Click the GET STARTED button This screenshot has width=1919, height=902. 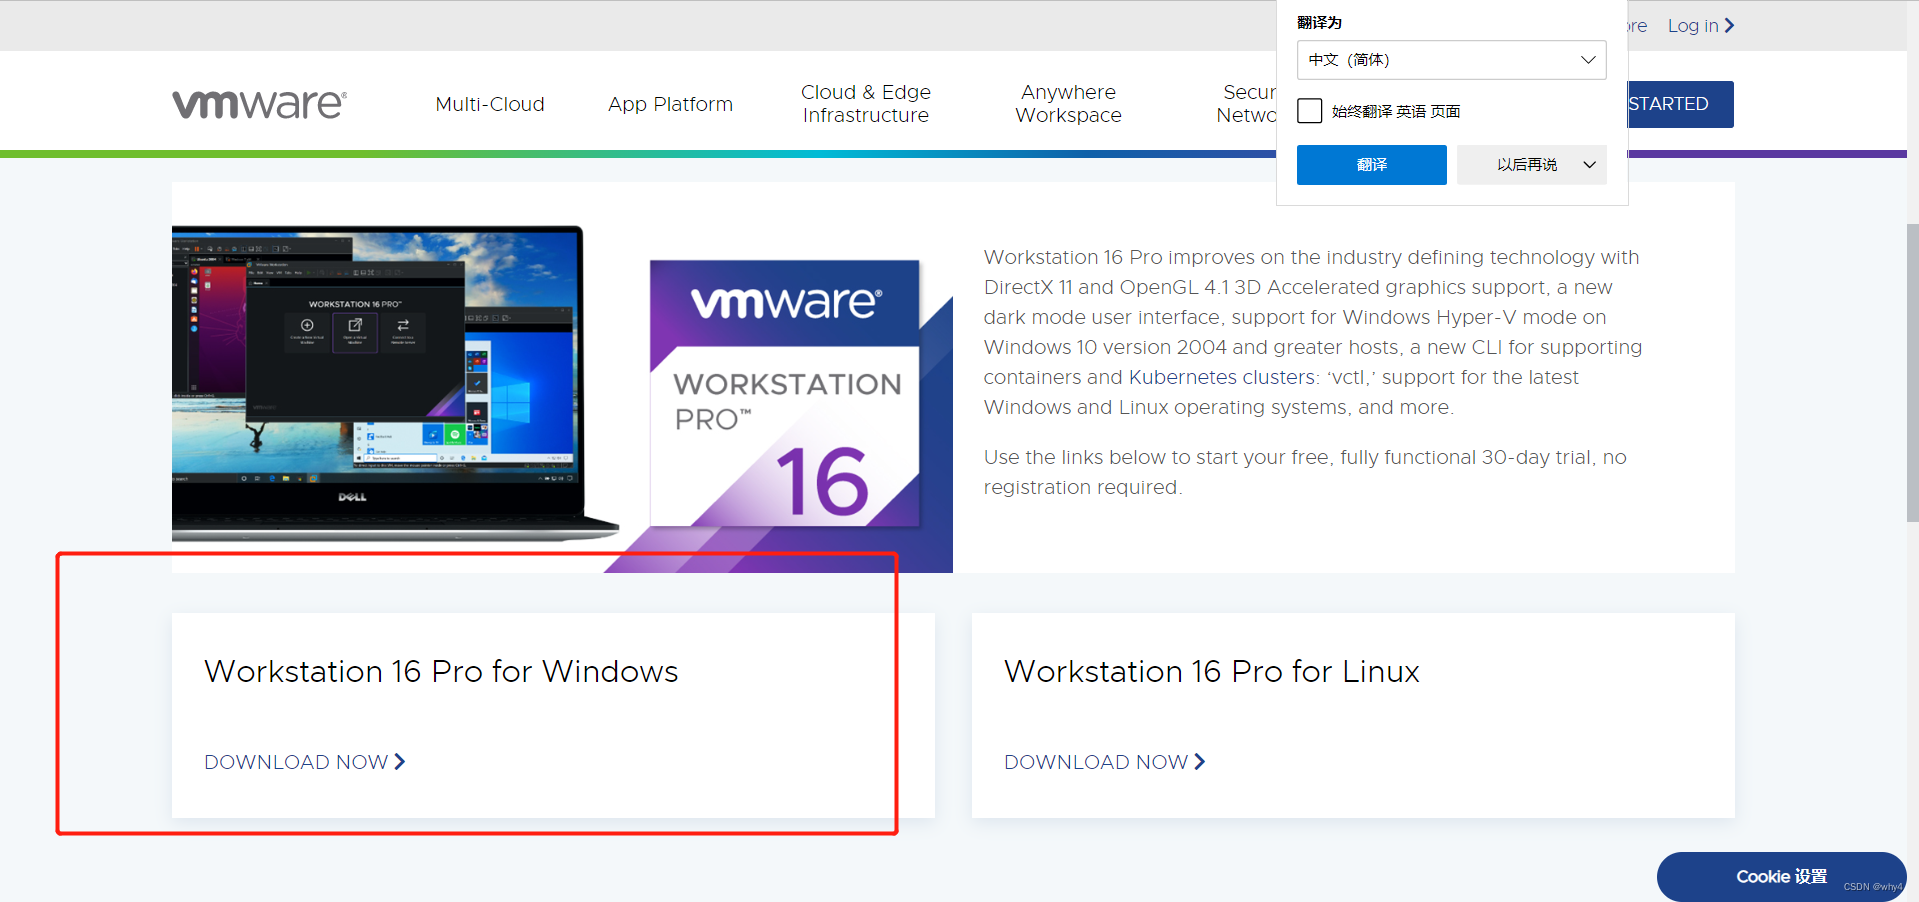(1681, 104)
